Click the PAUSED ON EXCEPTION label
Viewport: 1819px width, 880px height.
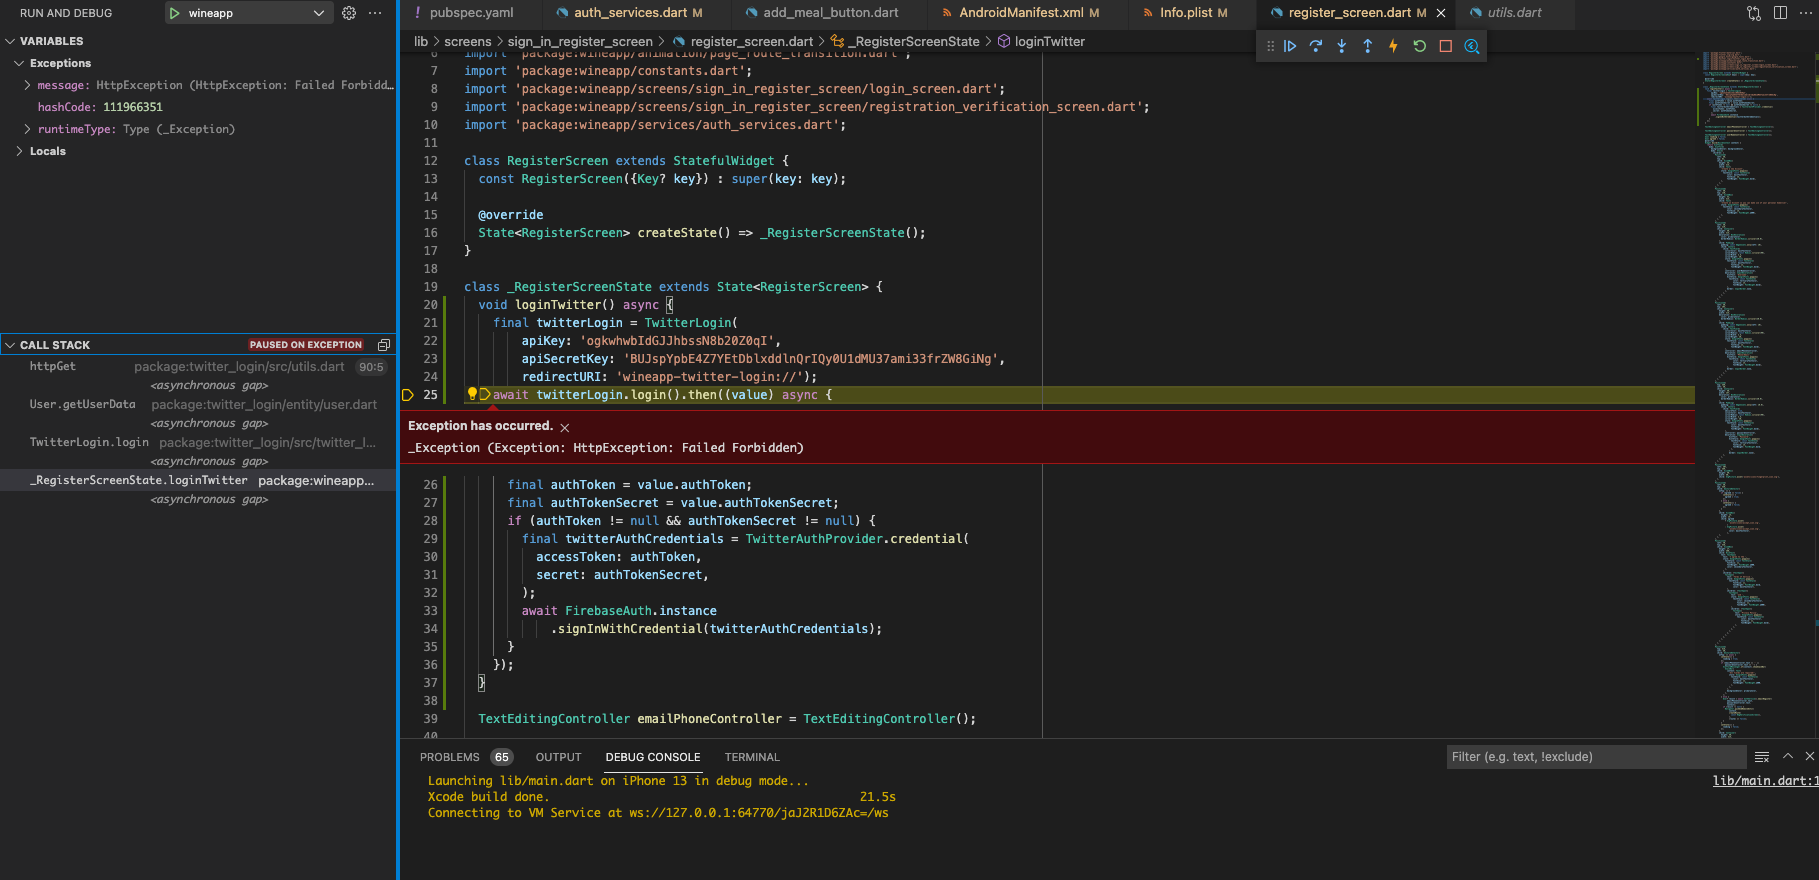click(x=306, y=345)
